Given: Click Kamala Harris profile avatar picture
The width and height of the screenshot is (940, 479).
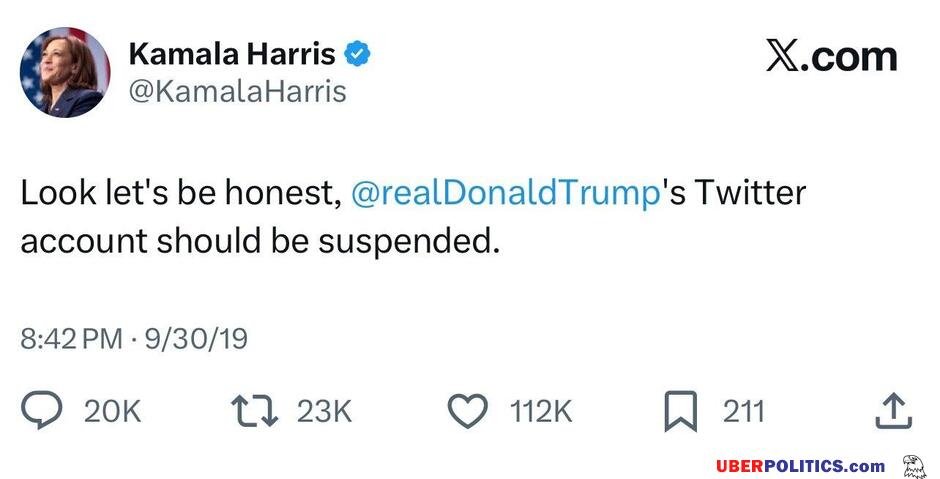Looking at the screenshot, I should coord(66,73).
